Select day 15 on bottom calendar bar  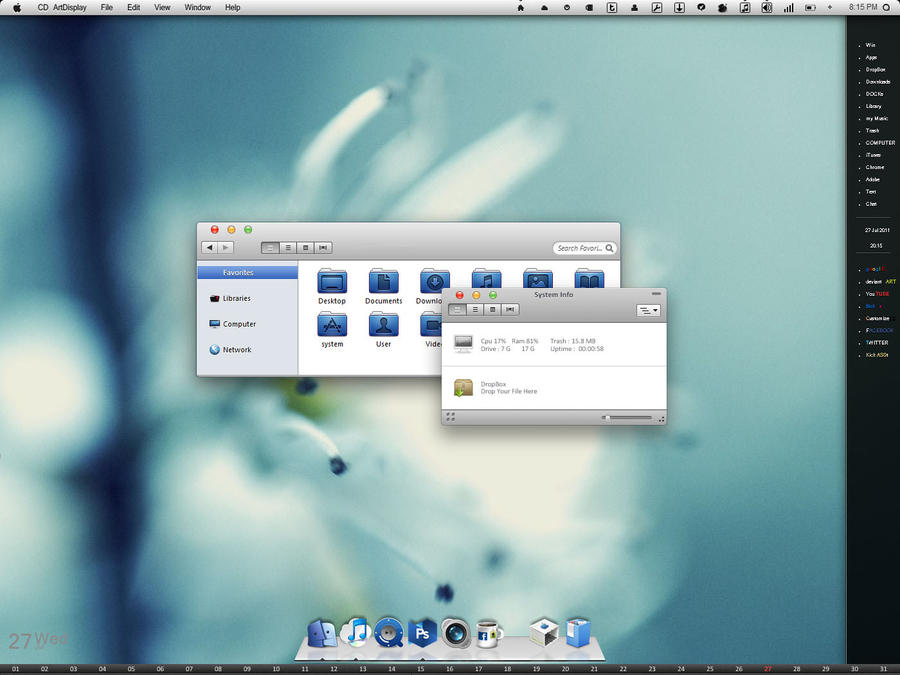pyautogui.click(x=420, y=669)
